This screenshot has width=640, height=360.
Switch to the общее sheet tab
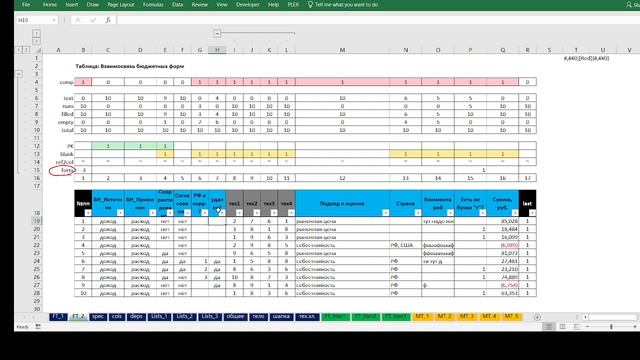pyautogui.click(x=235, y=317)
